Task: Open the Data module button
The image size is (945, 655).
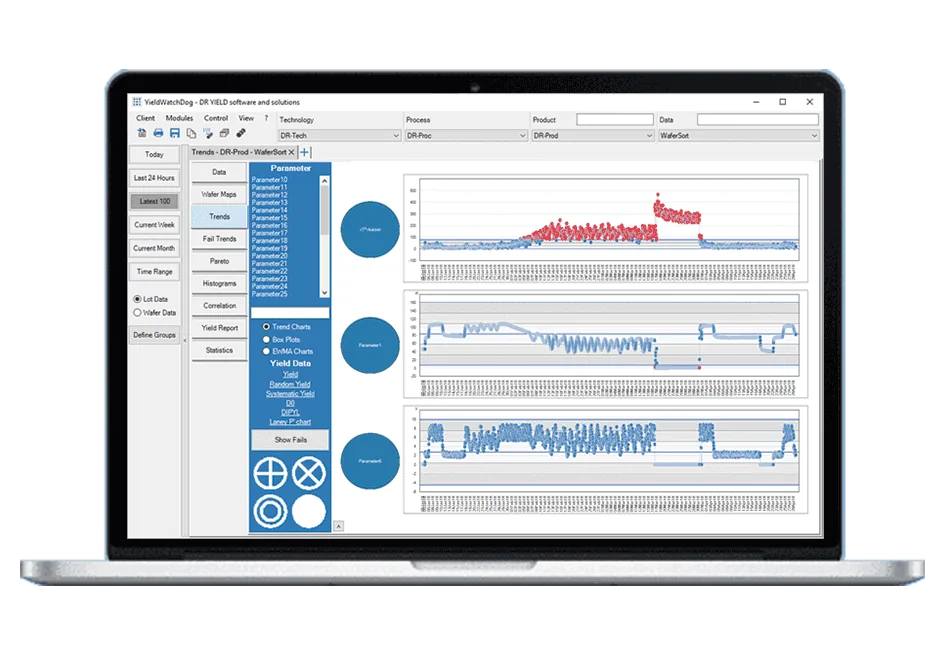Action: click(219, 172)
